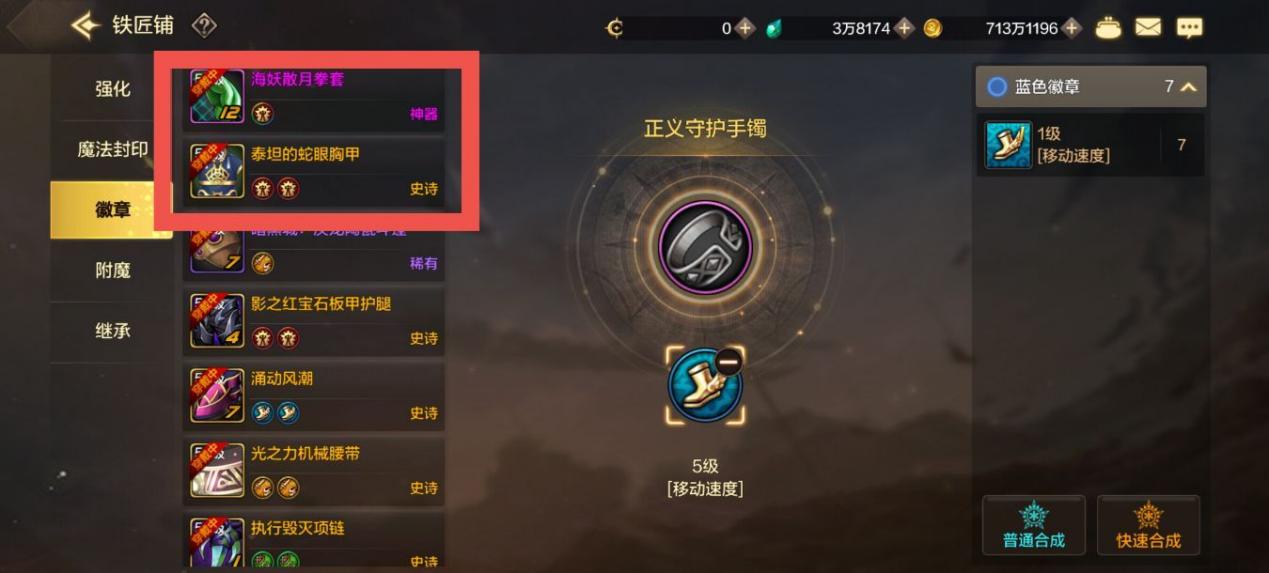
Task: Click the 正义守护手镯 bracelet icon in center
Action: 705,247
